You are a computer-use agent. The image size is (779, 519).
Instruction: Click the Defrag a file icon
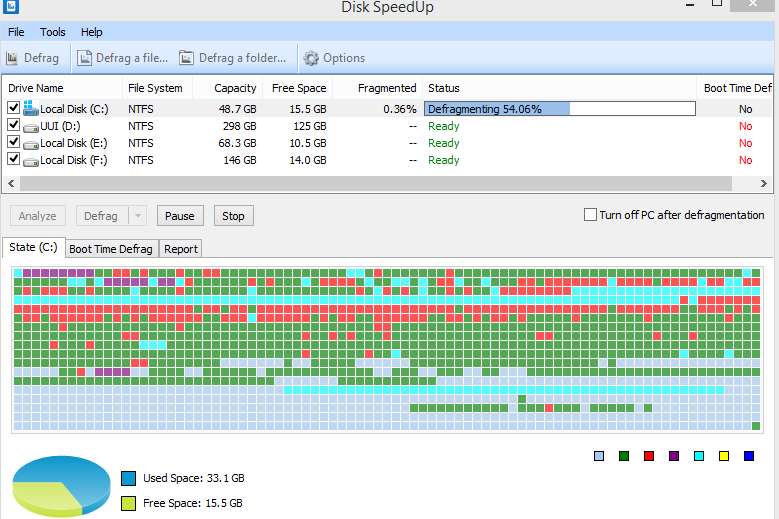coord(84,58)
